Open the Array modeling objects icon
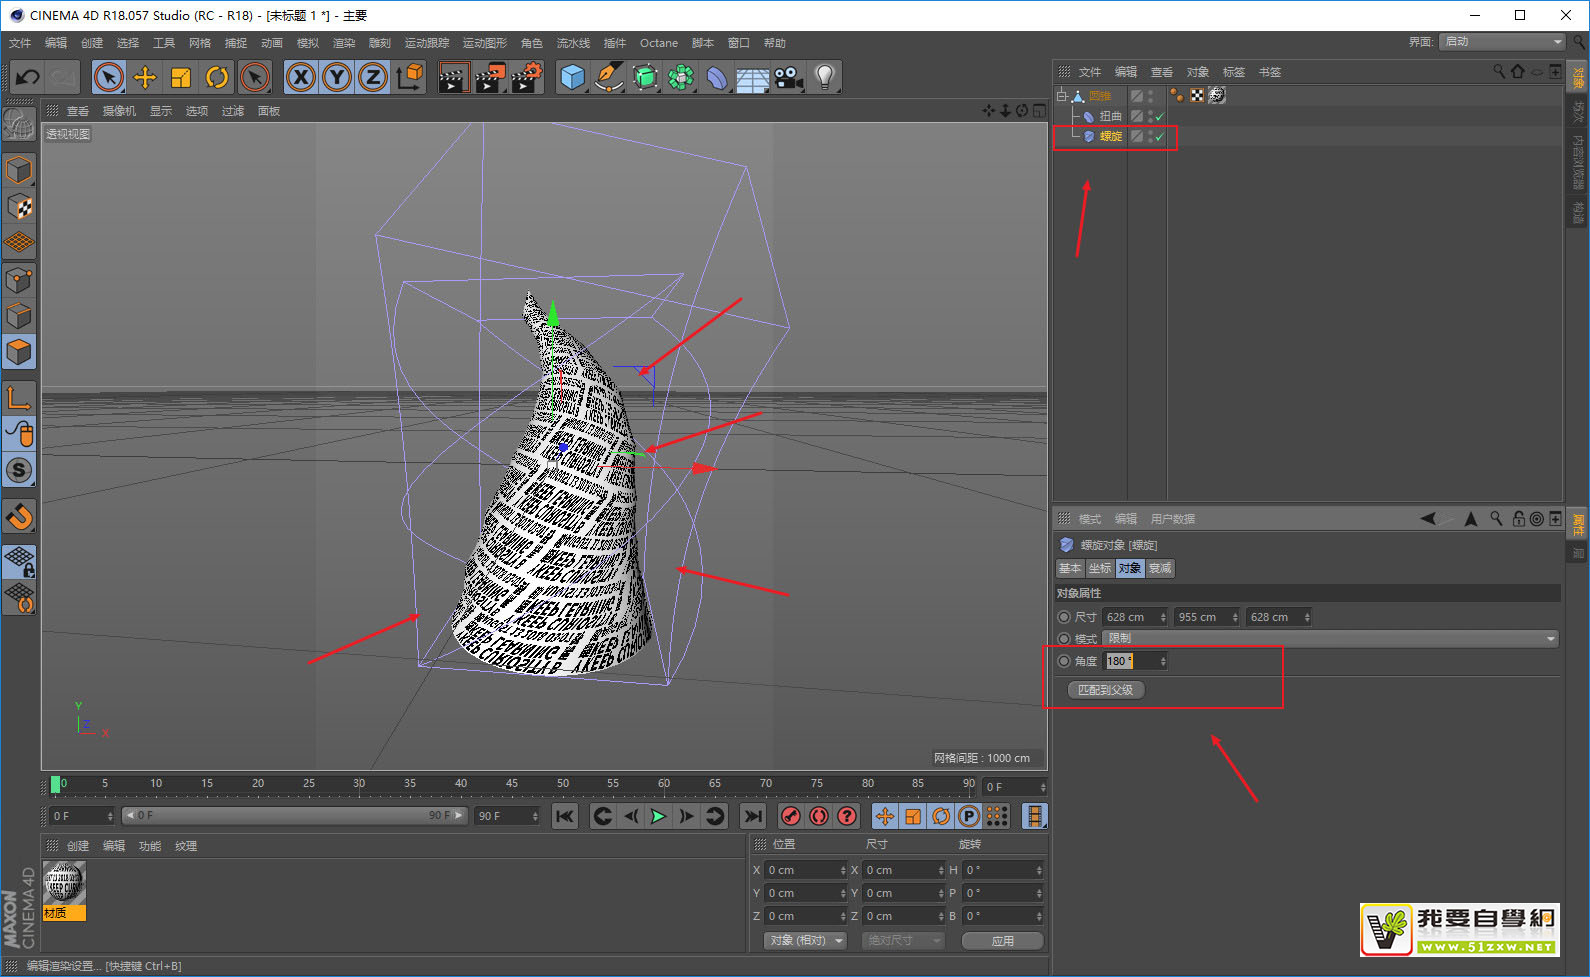1590x977 pixels. (681, 77)
